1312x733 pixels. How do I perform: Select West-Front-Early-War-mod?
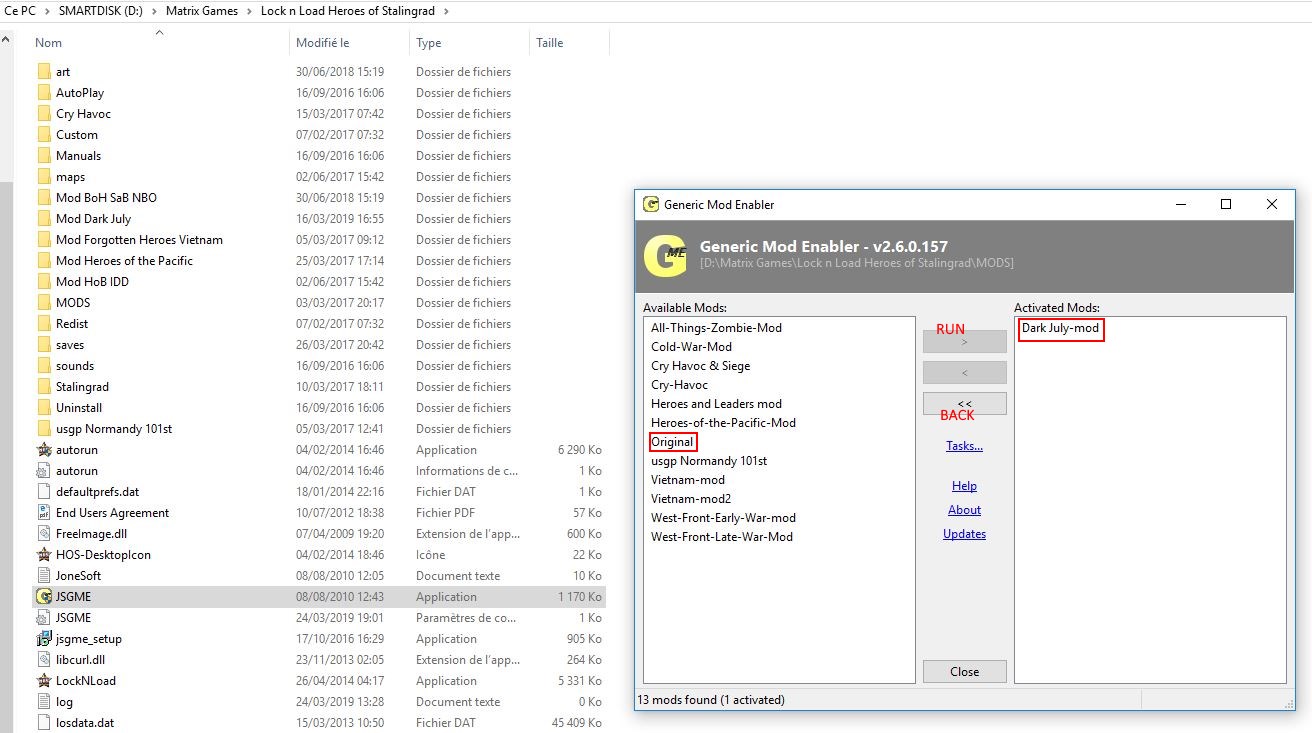tap(723, 517)
